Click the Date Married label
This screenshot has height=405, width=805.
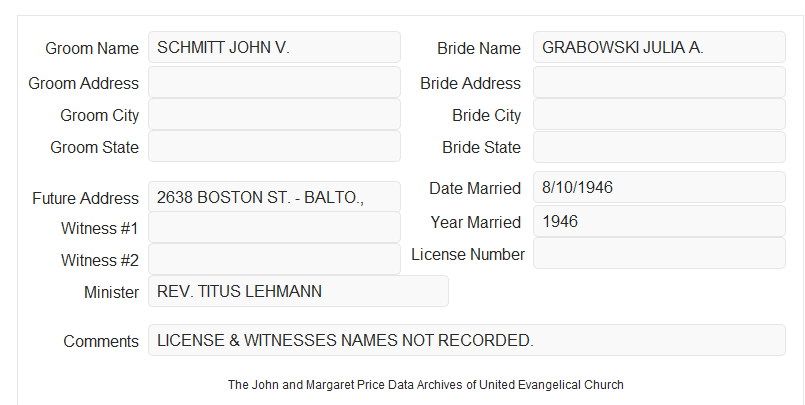pyautogui.click(x=475, y=188)
